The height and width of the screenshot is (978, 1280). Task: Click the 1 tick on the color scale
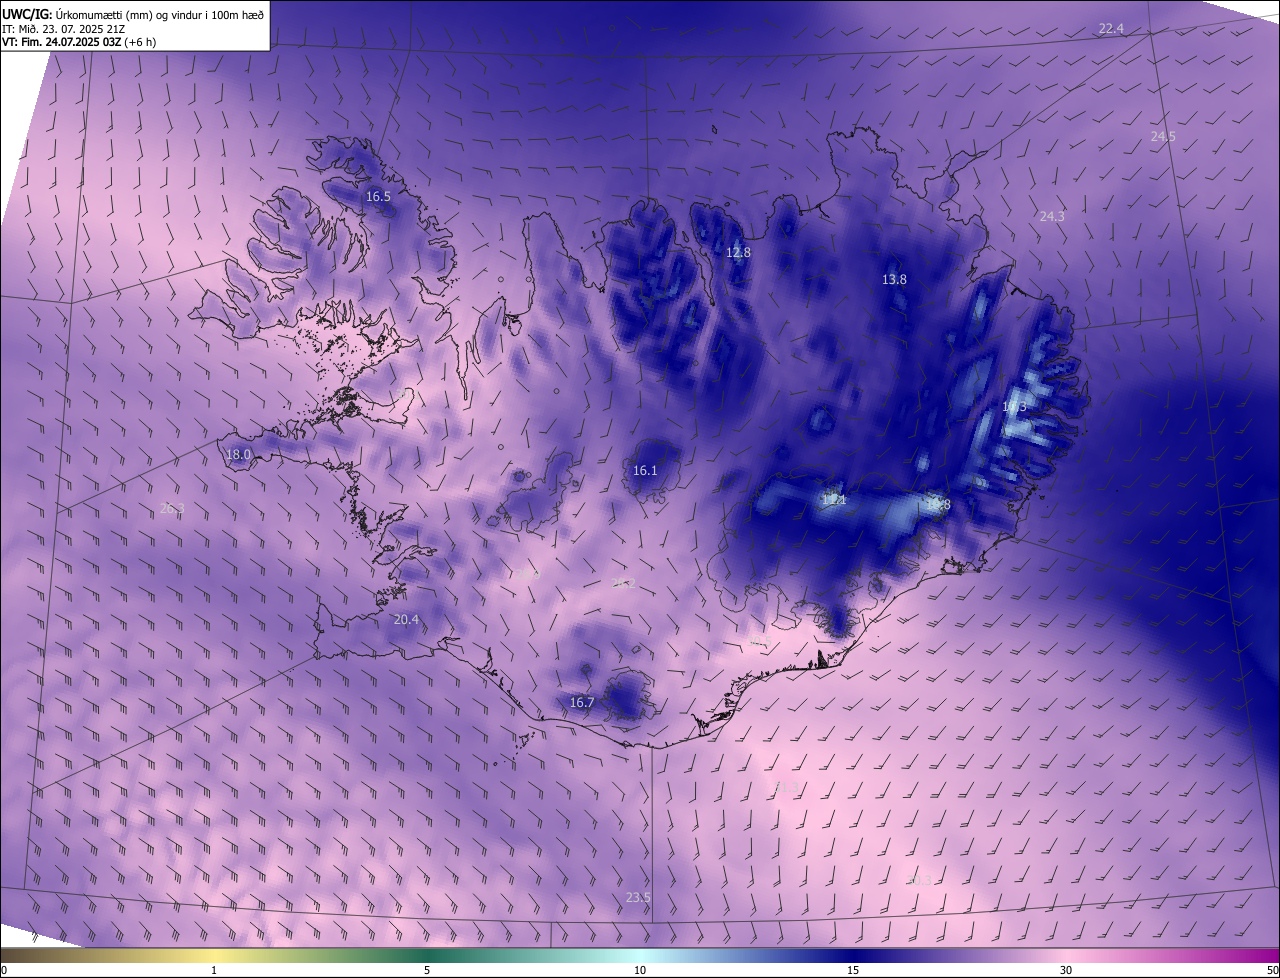[x=214, y=970]
